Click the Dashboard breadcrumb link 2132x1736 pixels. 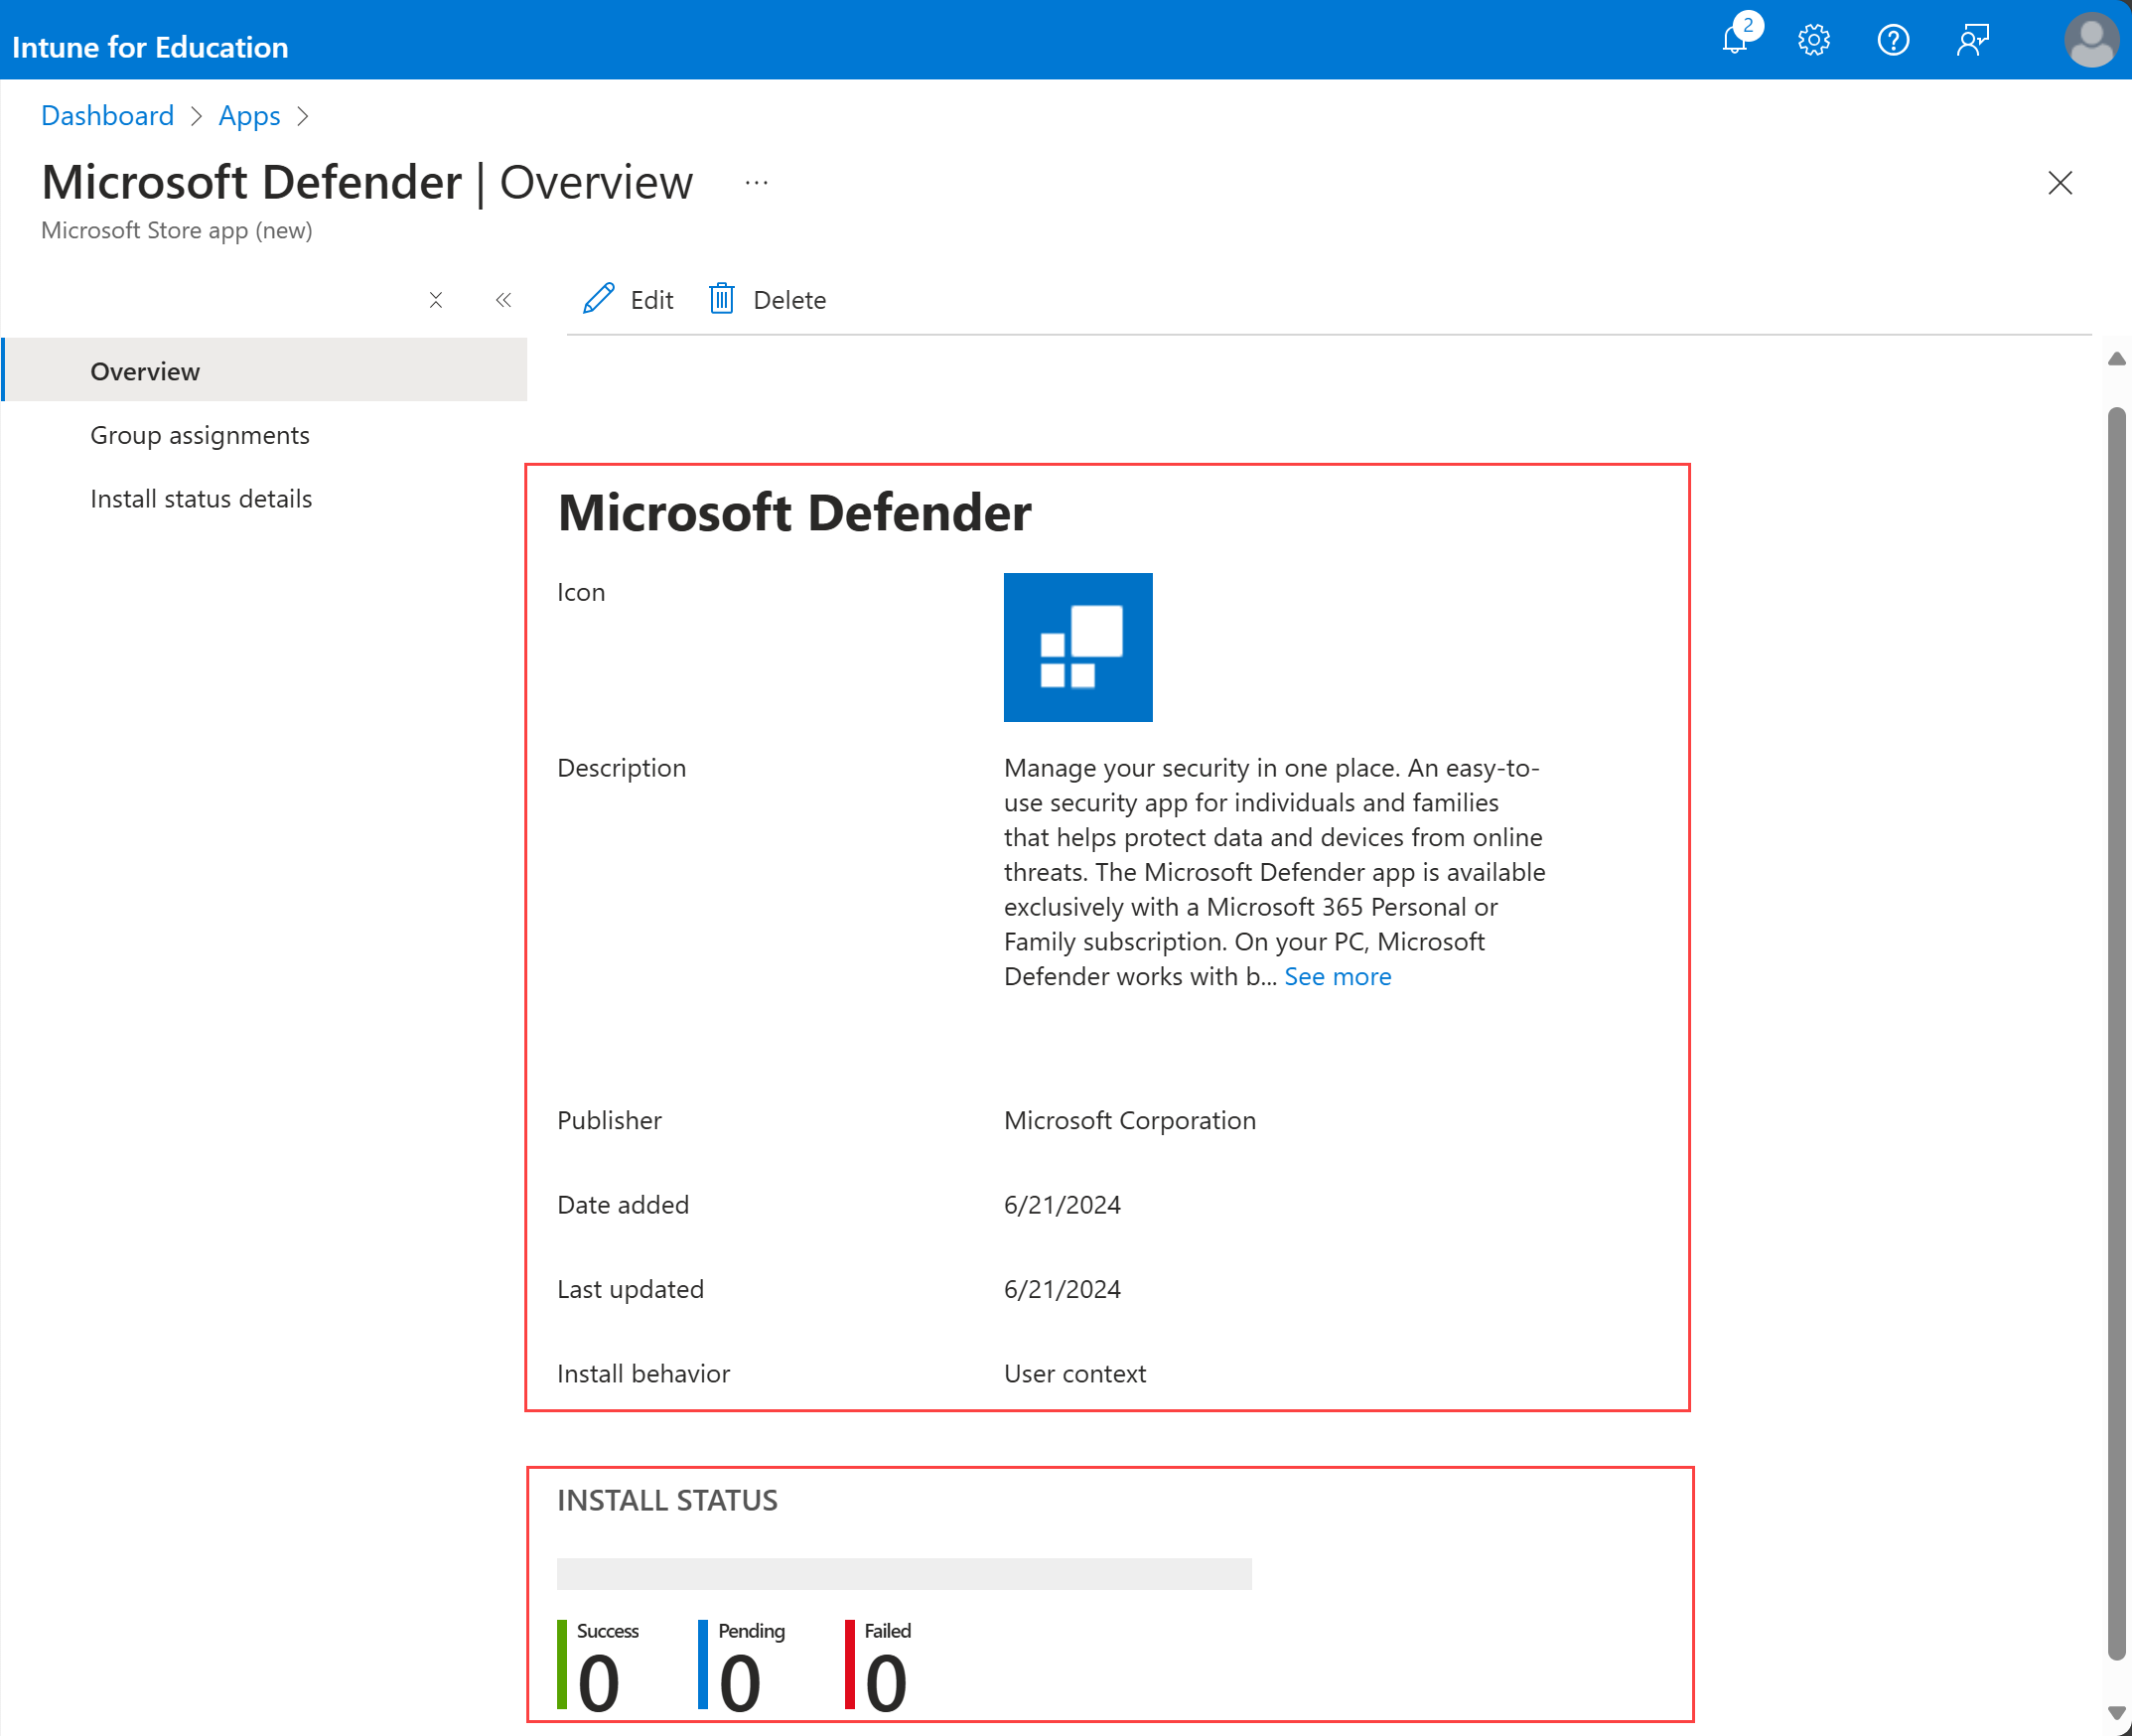coord(106,115)
